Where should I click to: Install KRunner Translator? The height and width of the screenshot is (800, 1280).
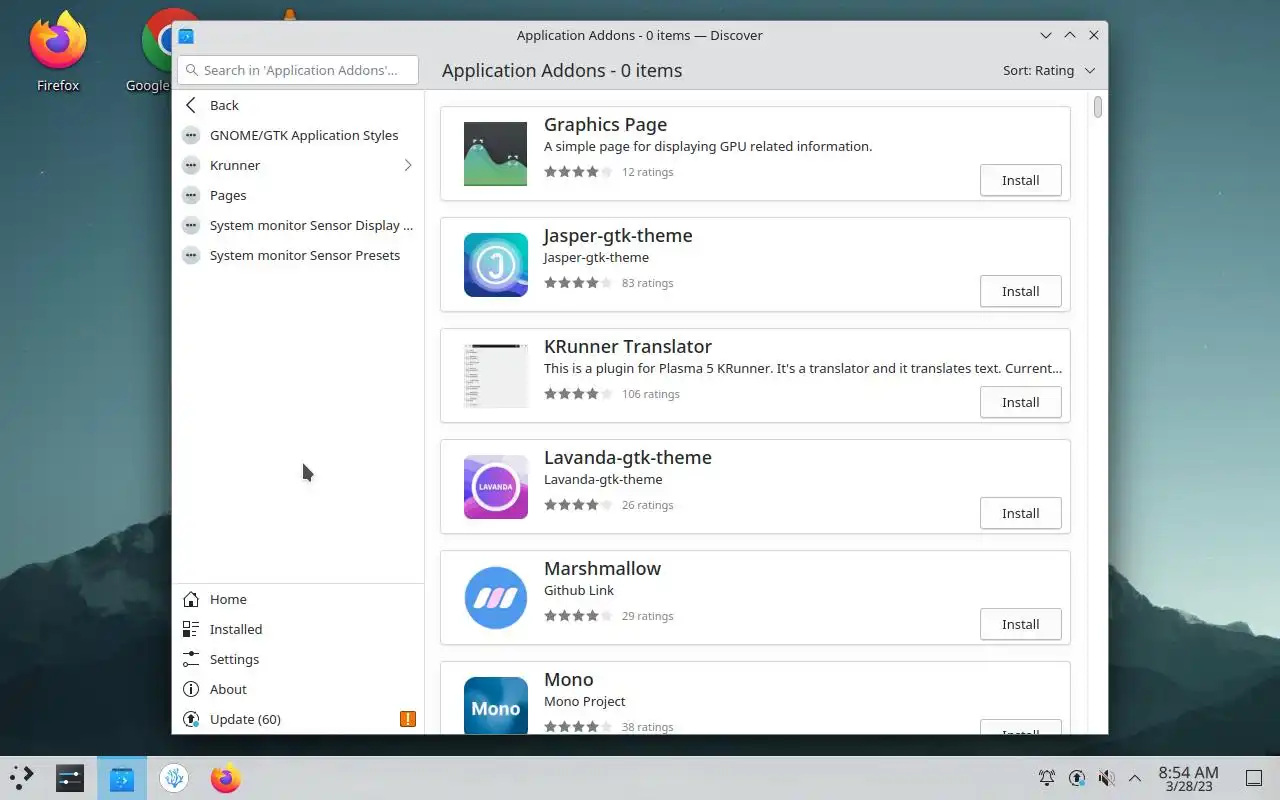point(1020,402)
